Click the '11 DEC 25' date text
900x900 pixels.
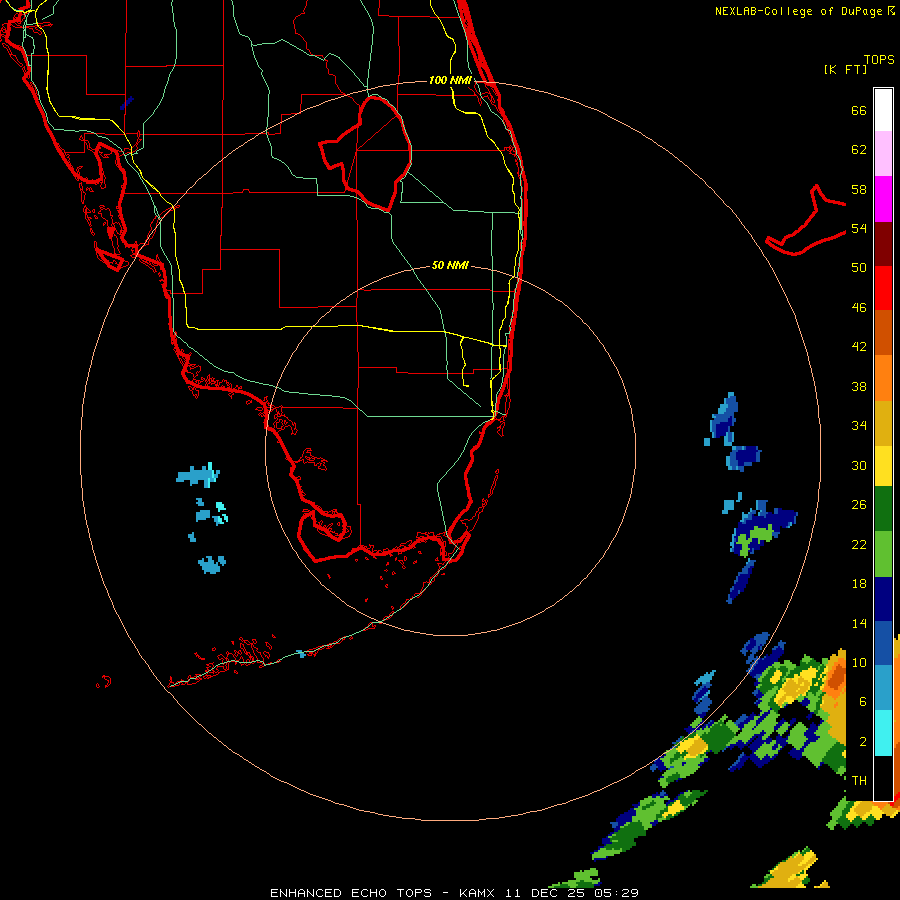tap(547, 893)
